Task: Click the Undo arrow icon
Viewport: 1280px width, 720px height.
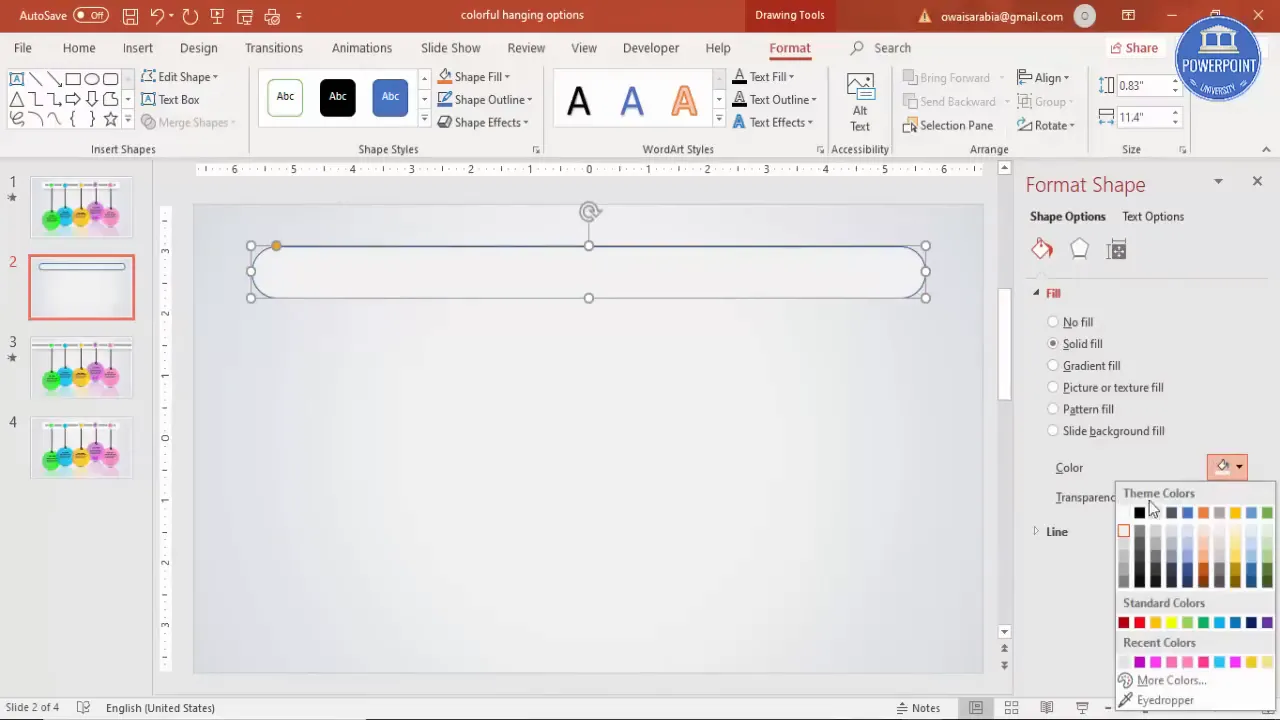Action: [157, 16]
